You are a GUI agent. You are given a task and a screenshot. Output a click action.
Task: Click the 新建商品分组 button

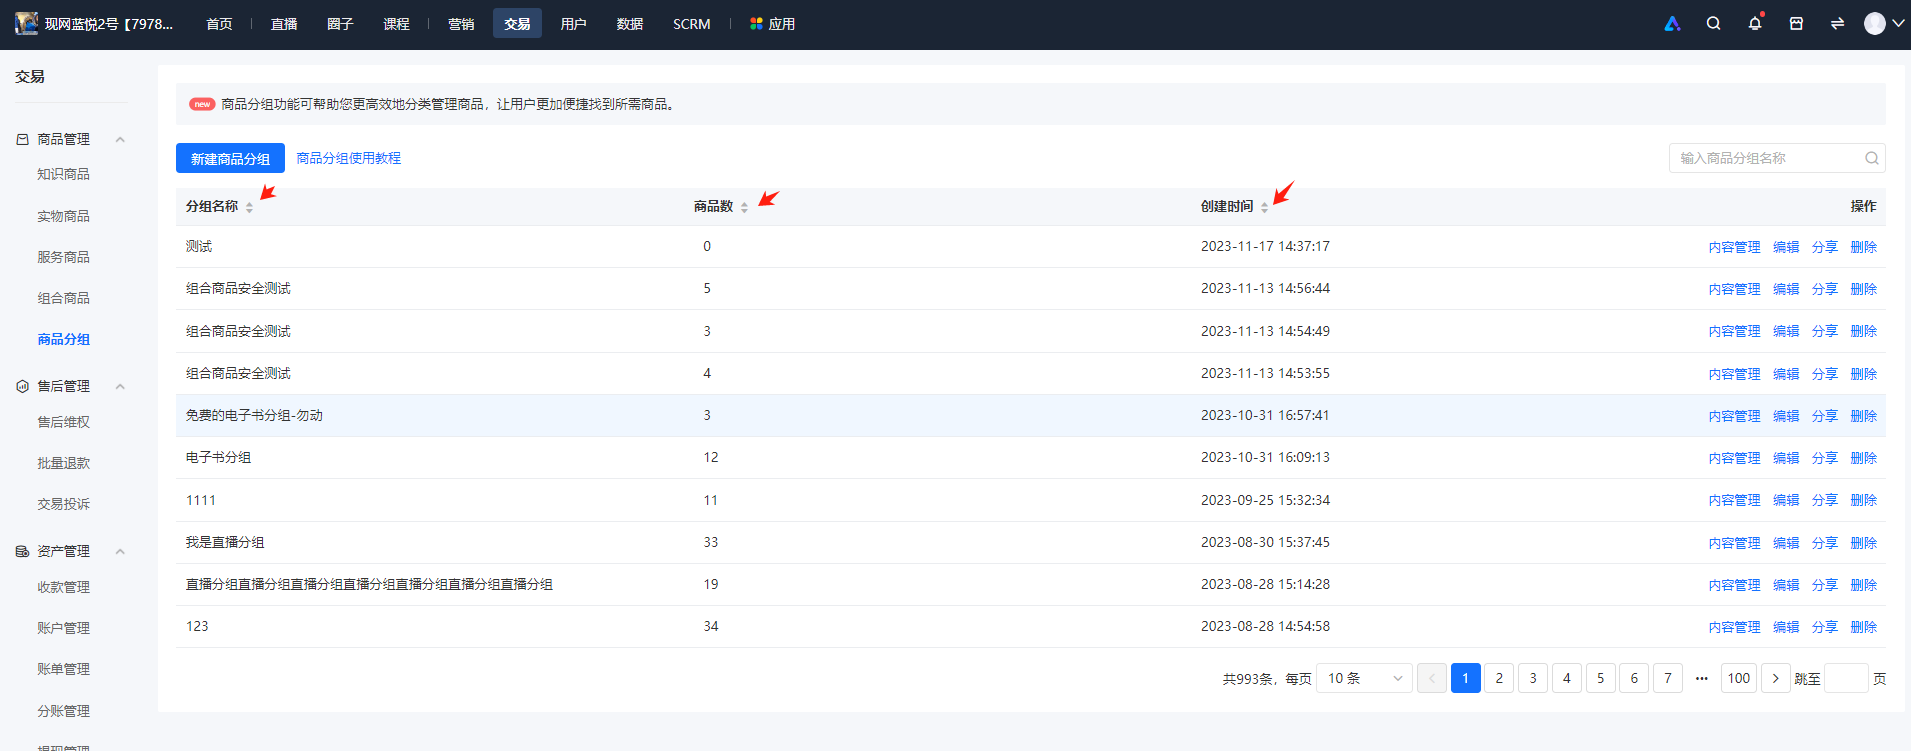click(x=230, y=158)
